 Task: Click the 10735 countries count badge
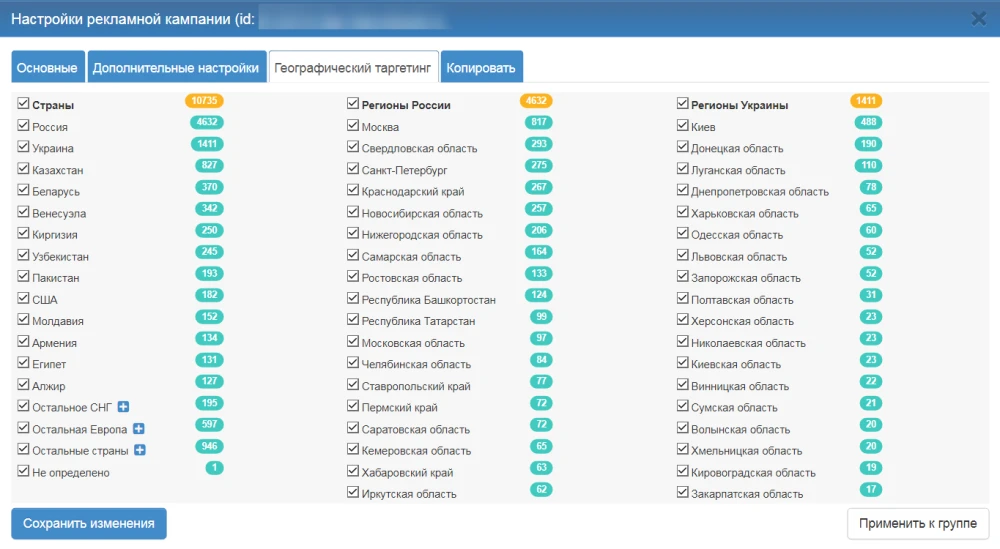click(203, 101)
